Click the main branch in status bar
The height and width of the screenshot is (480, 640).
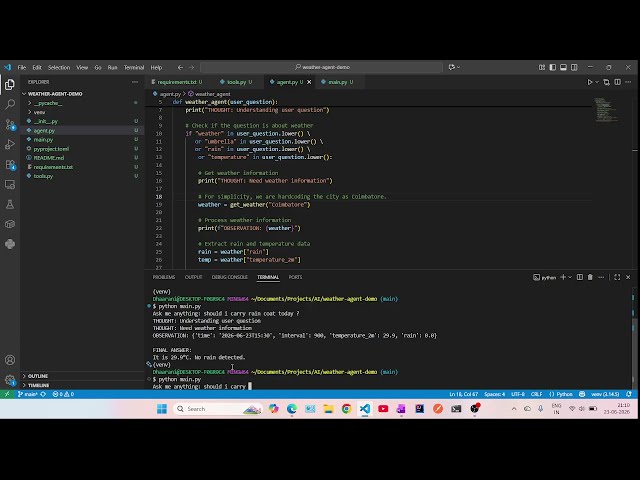pos(28,394)
